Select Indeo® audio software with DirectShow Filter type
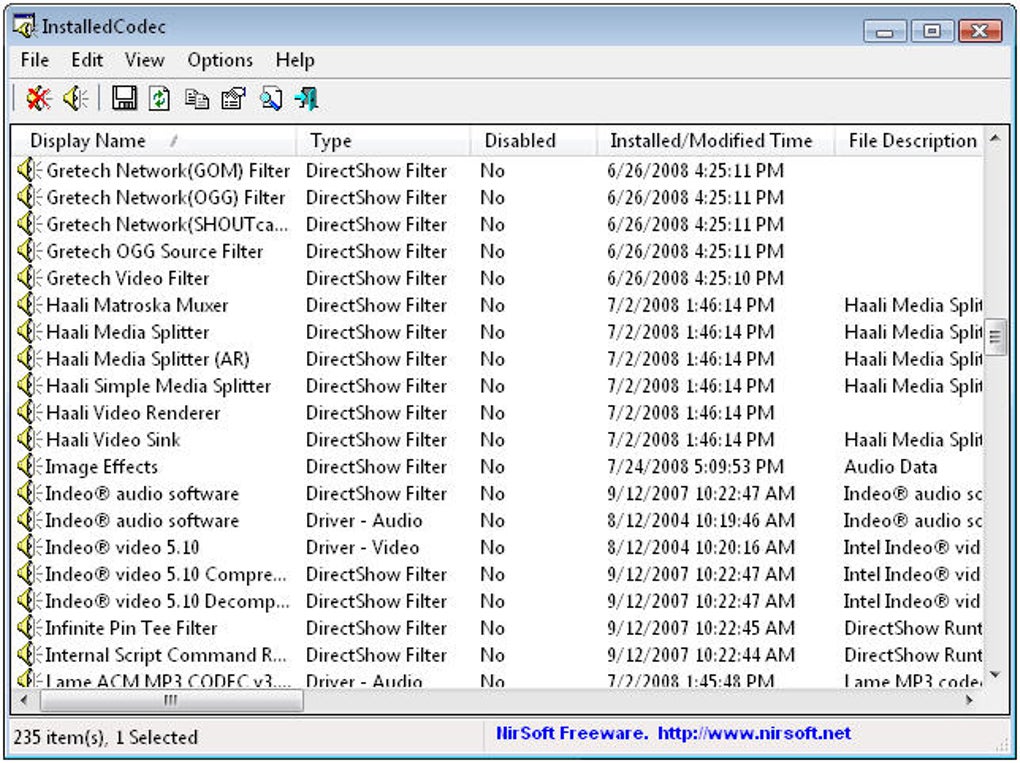Viewport: 1020px width, 763px height. [142, 494]
